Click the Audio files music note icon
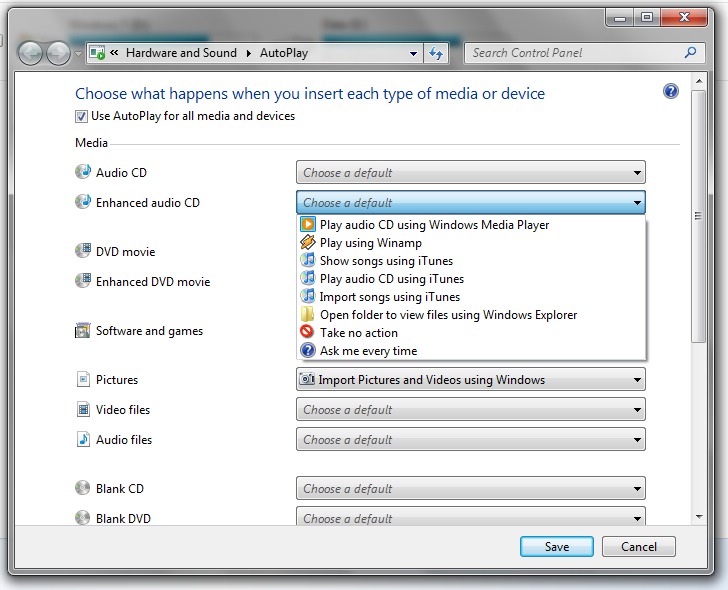Screen dimensions: 728x590 coord(83,439)
